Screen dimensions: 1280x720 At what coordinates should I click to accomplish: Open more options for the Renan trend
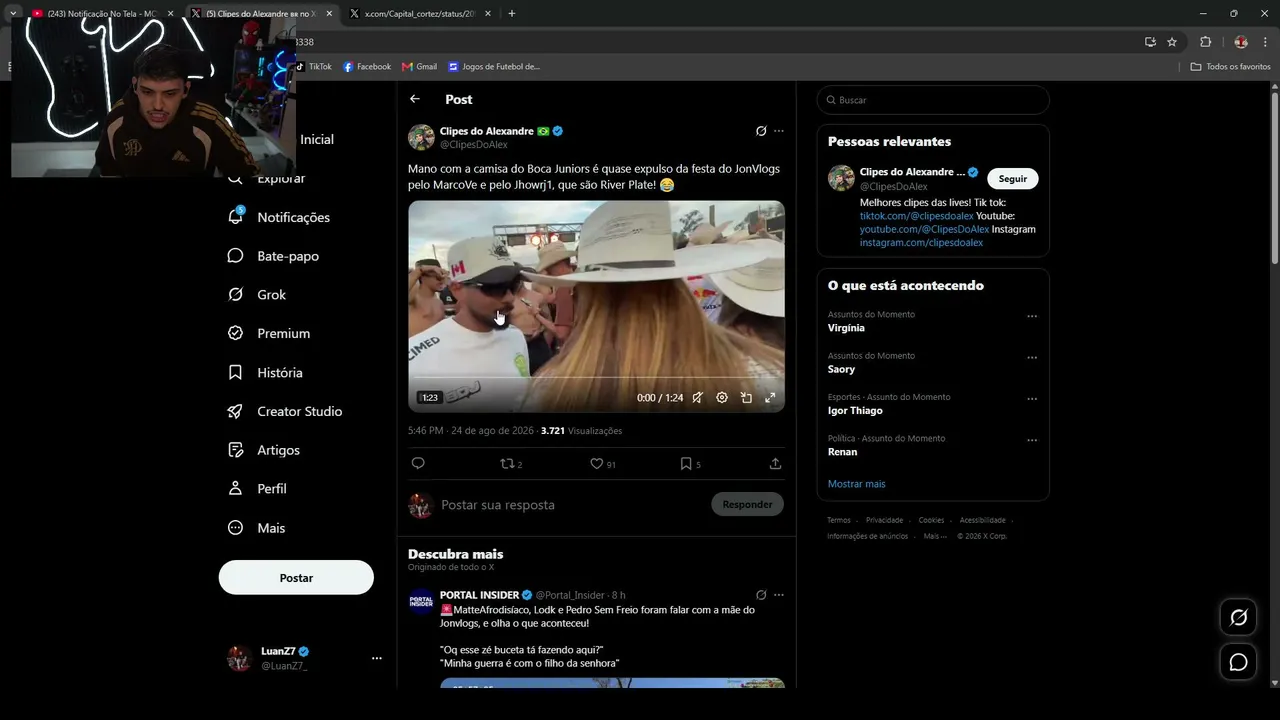click(x=1032, y=440)
